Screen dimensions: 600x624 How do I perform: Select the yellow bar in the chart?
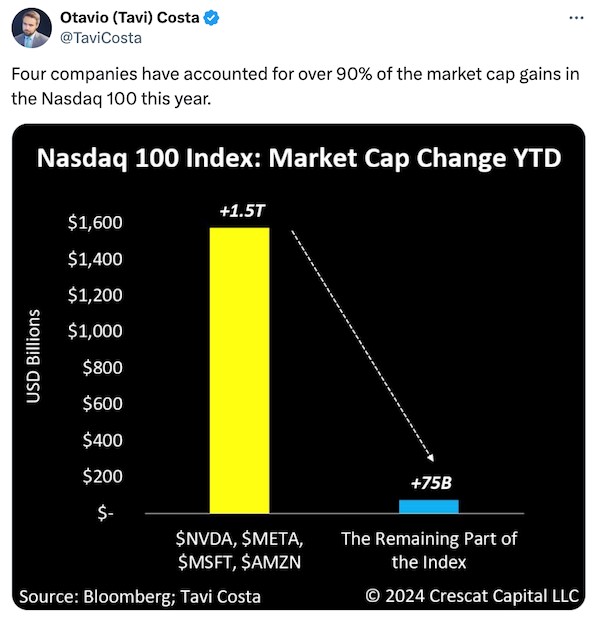pyautogui.click(x=240, y=370)
